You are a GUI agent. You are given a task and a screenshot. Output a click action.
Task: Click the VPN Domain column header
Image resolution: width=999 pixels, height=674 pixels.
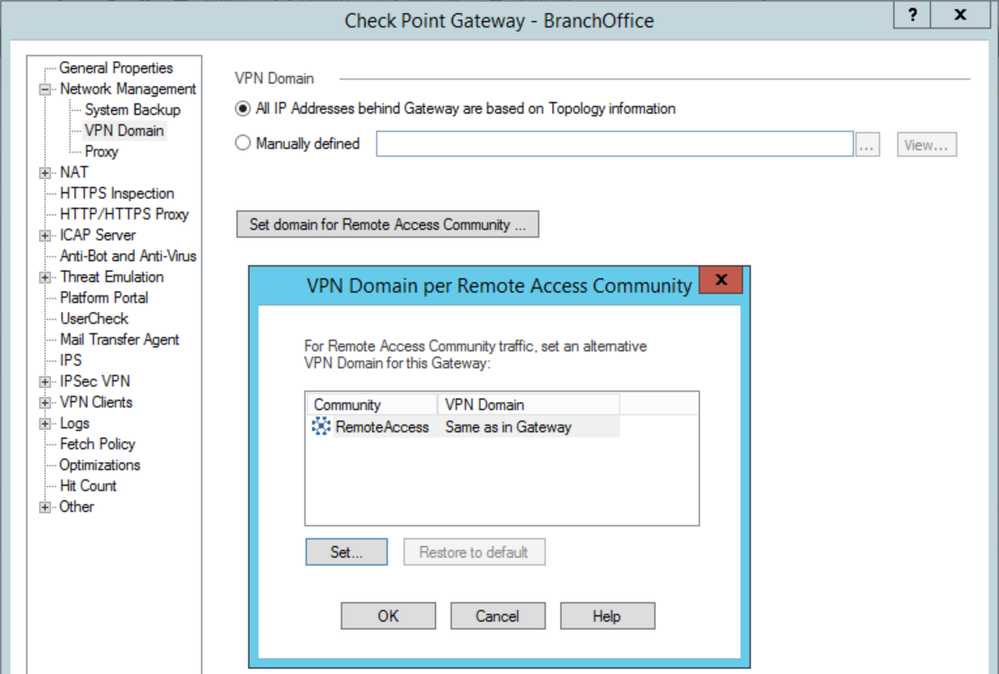[x=528, y=405]
